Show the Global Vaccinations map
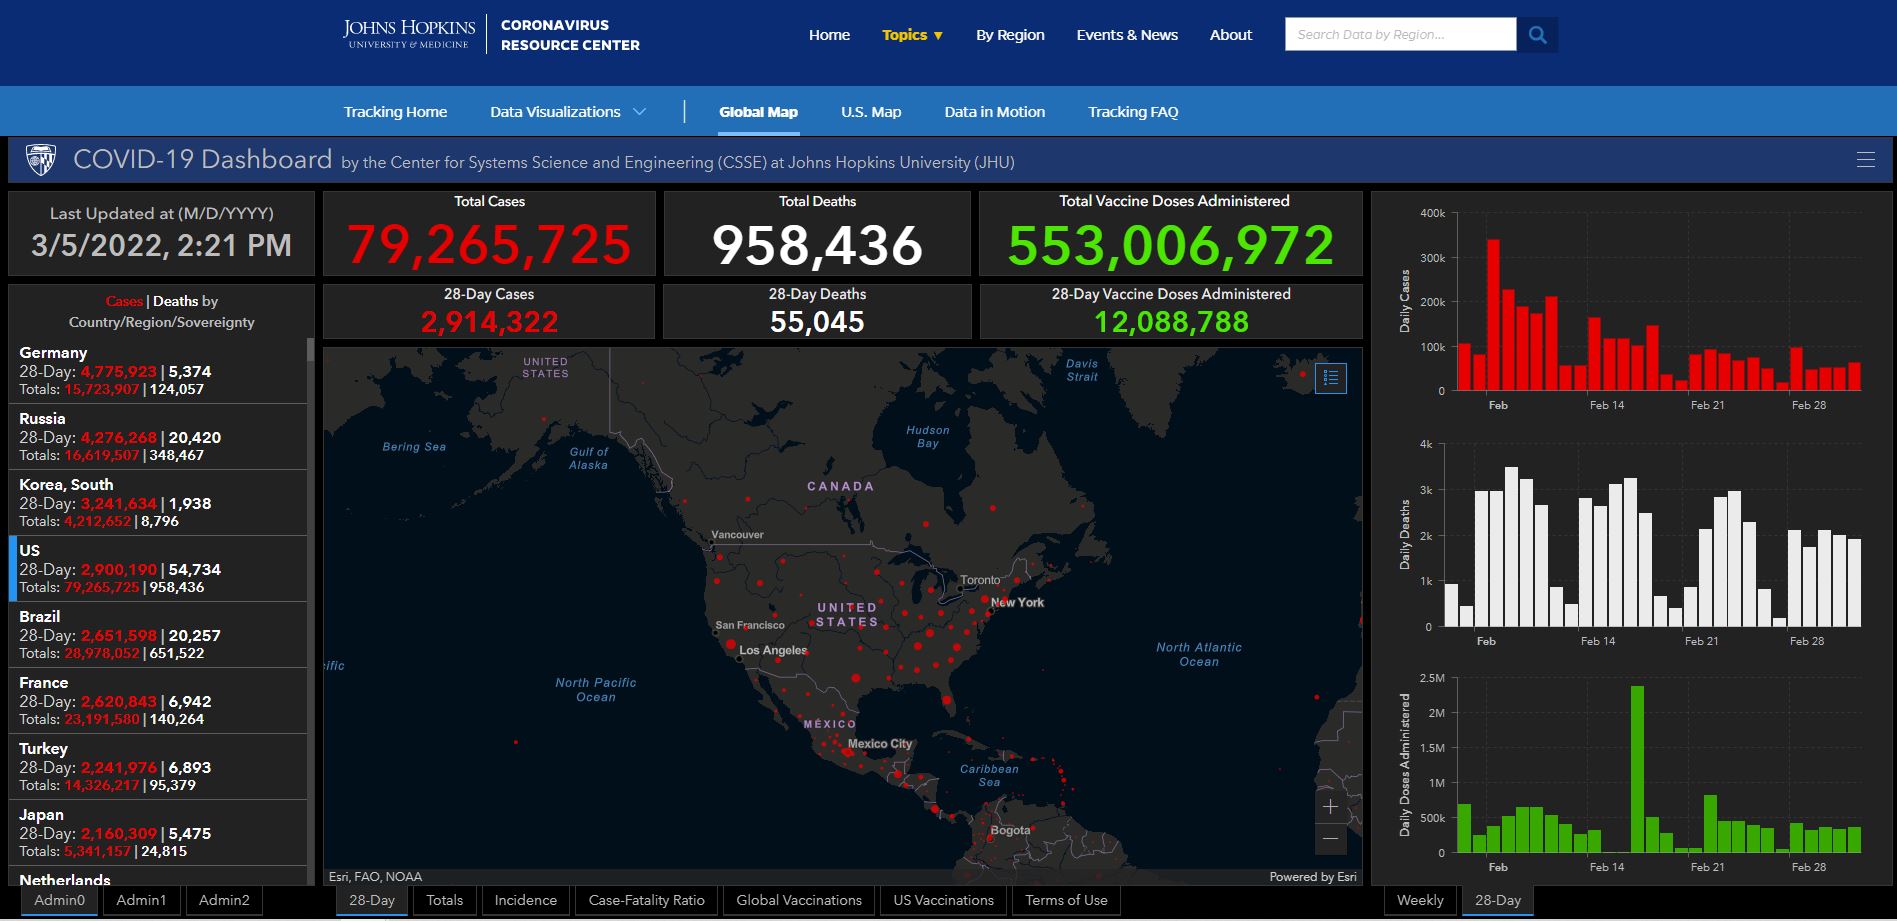 799,900
